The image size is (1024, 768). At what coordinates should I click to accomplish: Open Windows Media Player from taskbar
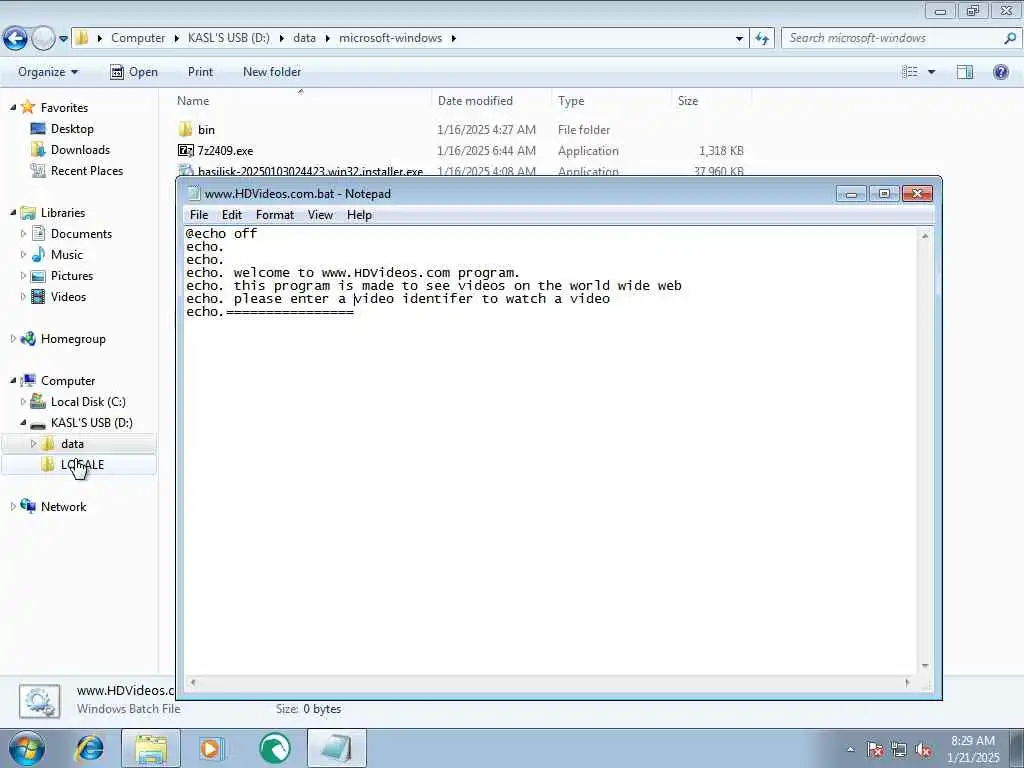pos(212,748)
